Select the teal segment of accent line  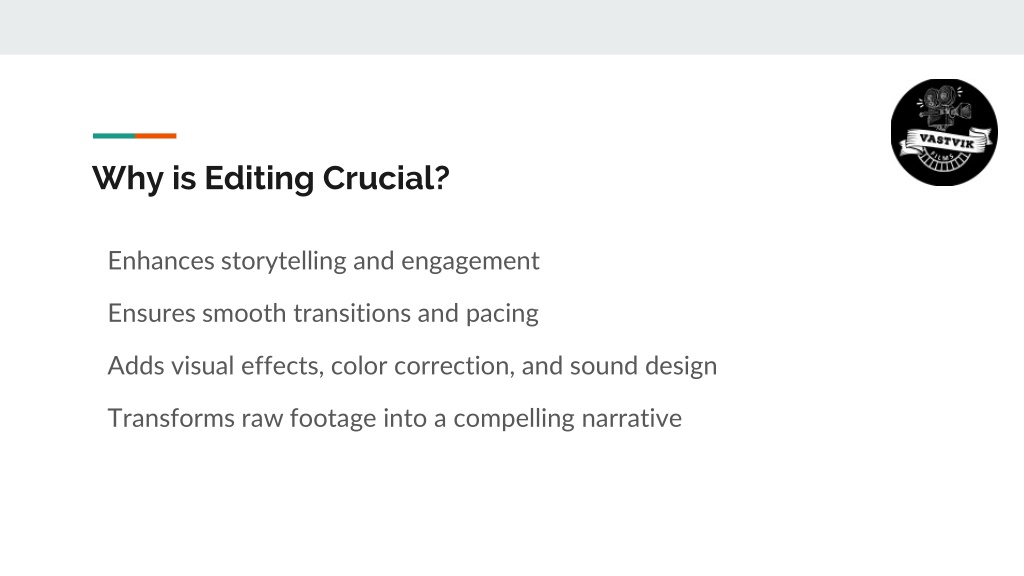tap(114, 136)
